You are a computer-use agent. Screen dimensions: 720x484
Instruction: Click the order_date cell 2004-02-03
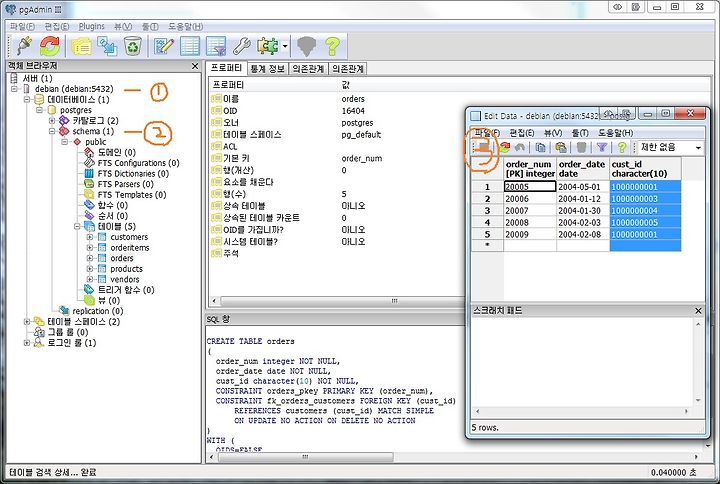[x=583, y=223]
